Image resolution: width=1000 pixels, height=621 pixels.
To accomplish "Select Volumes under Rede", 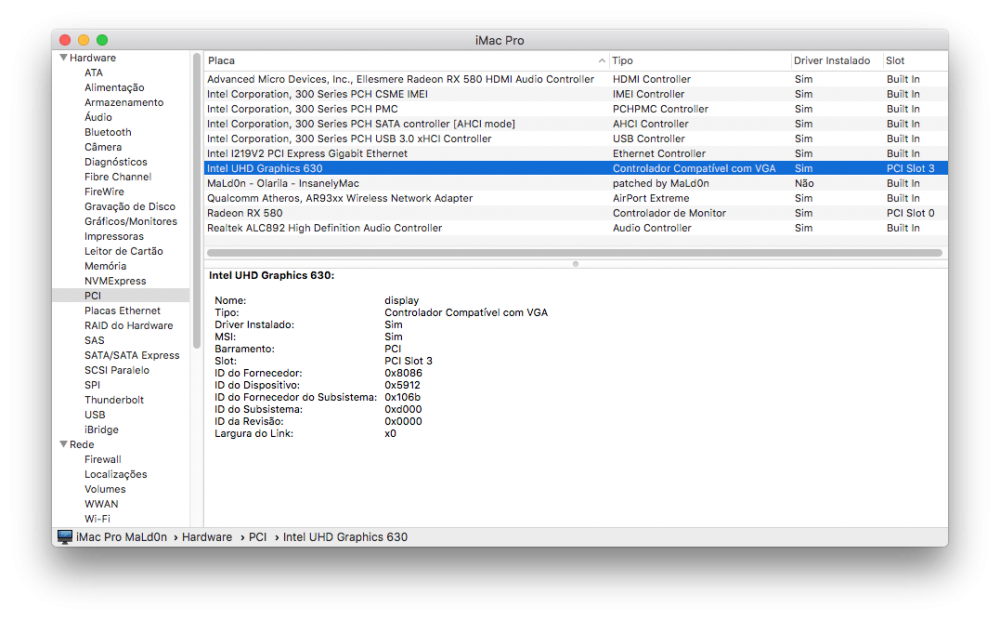I will (105, 489).
